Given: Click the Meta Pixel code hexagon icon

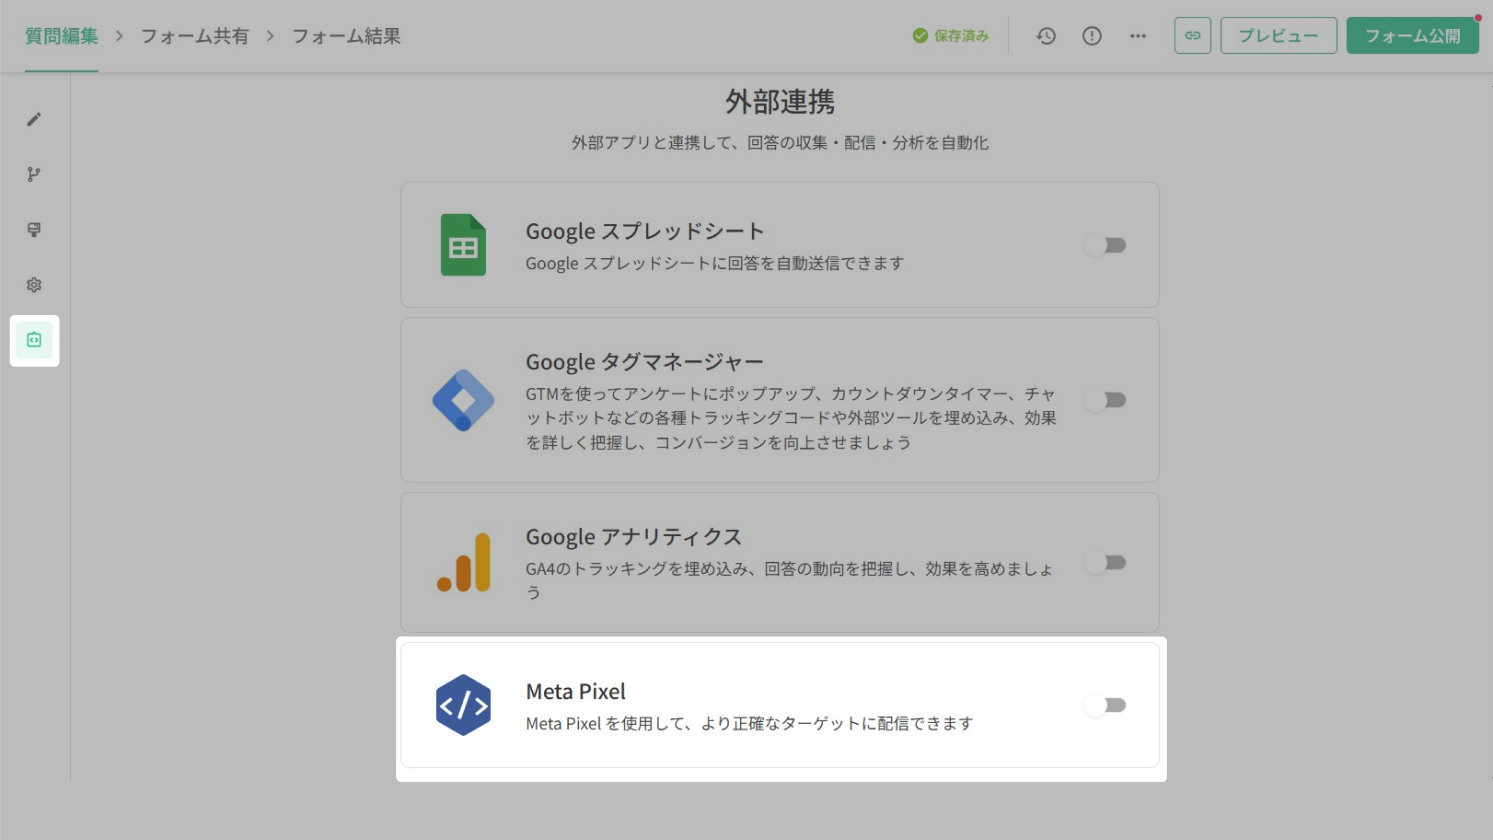Looking at the screenshot, I should (463, 705).
